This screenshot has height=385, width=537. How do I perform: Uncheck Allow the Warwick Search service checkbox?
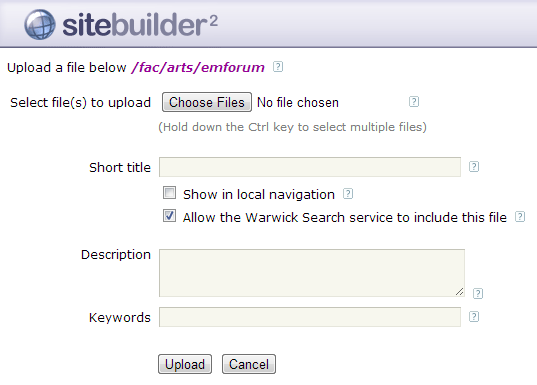(170, 216)
